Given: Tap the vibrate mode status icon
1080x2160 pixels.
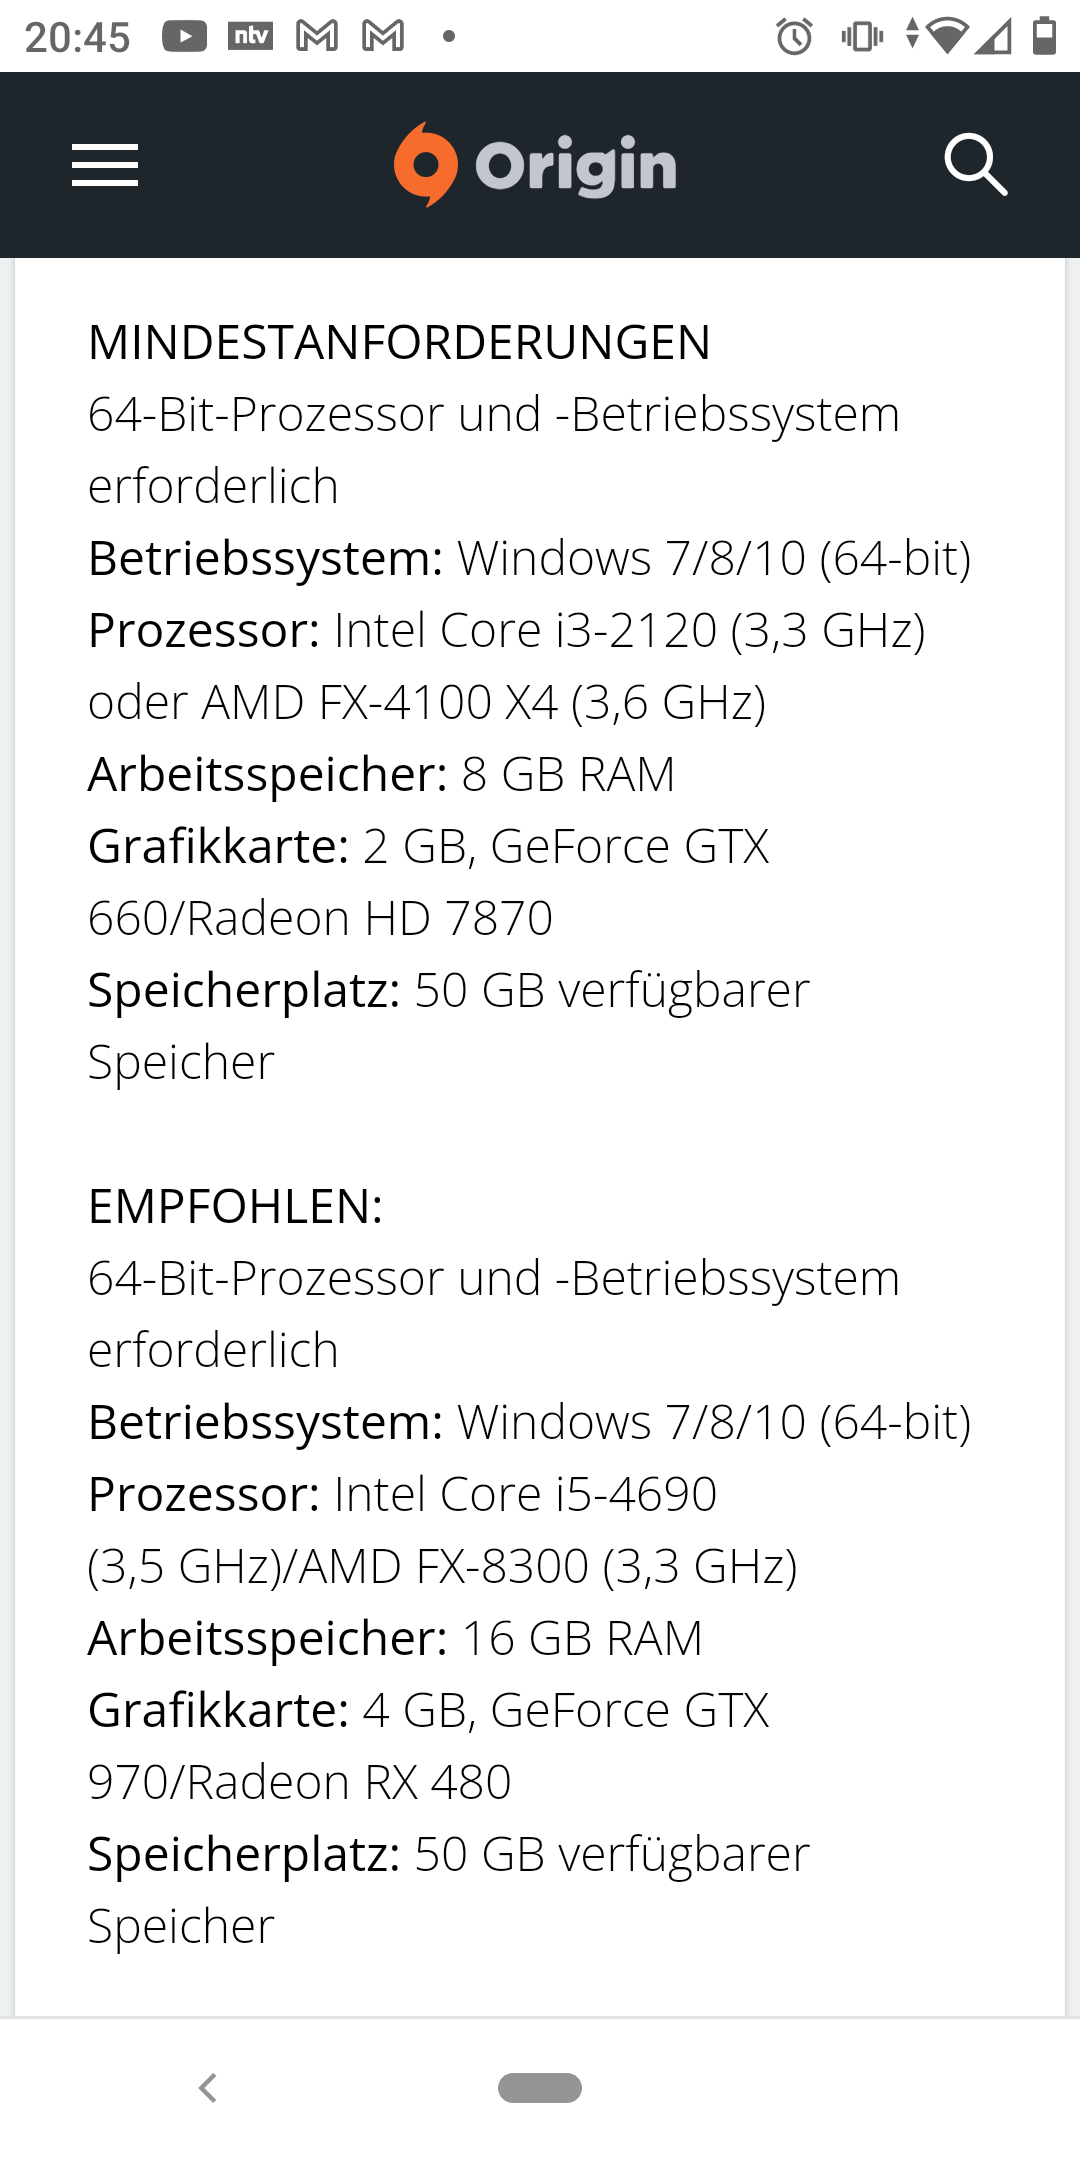Looking at the screenshot, I should (862, 37).
